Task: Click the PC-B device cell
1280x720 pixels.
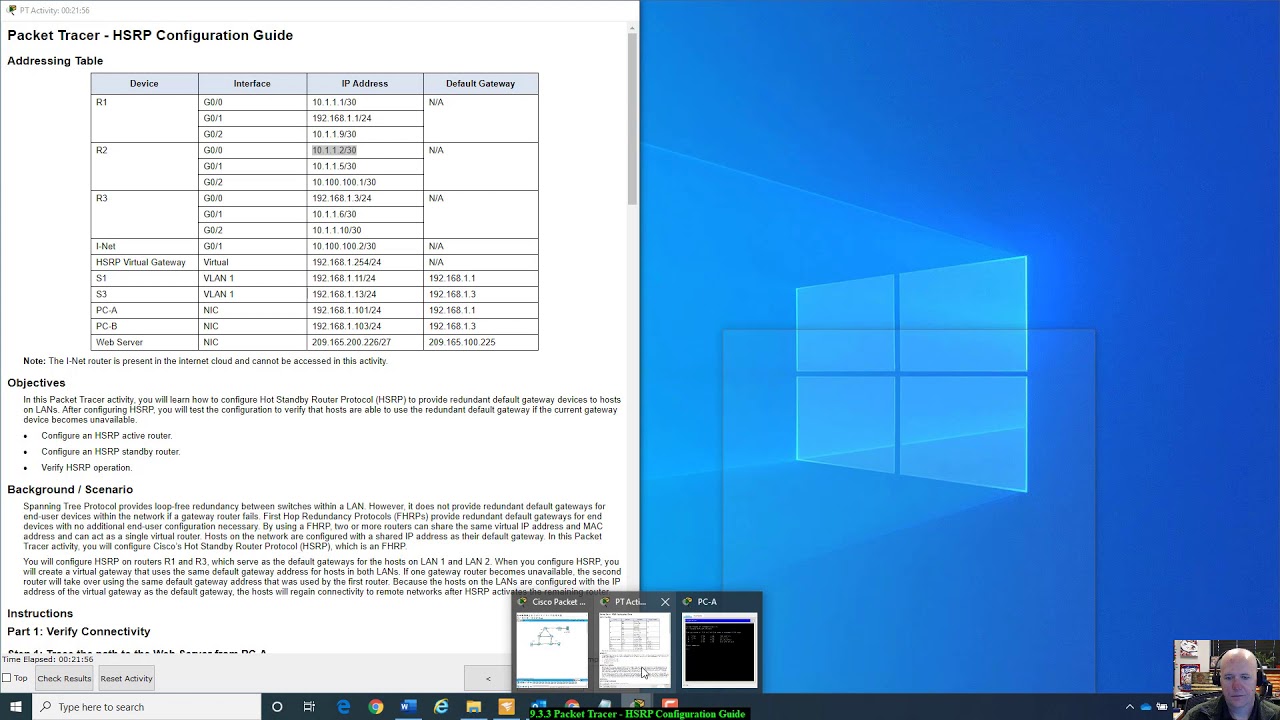Action: point(144,326)
